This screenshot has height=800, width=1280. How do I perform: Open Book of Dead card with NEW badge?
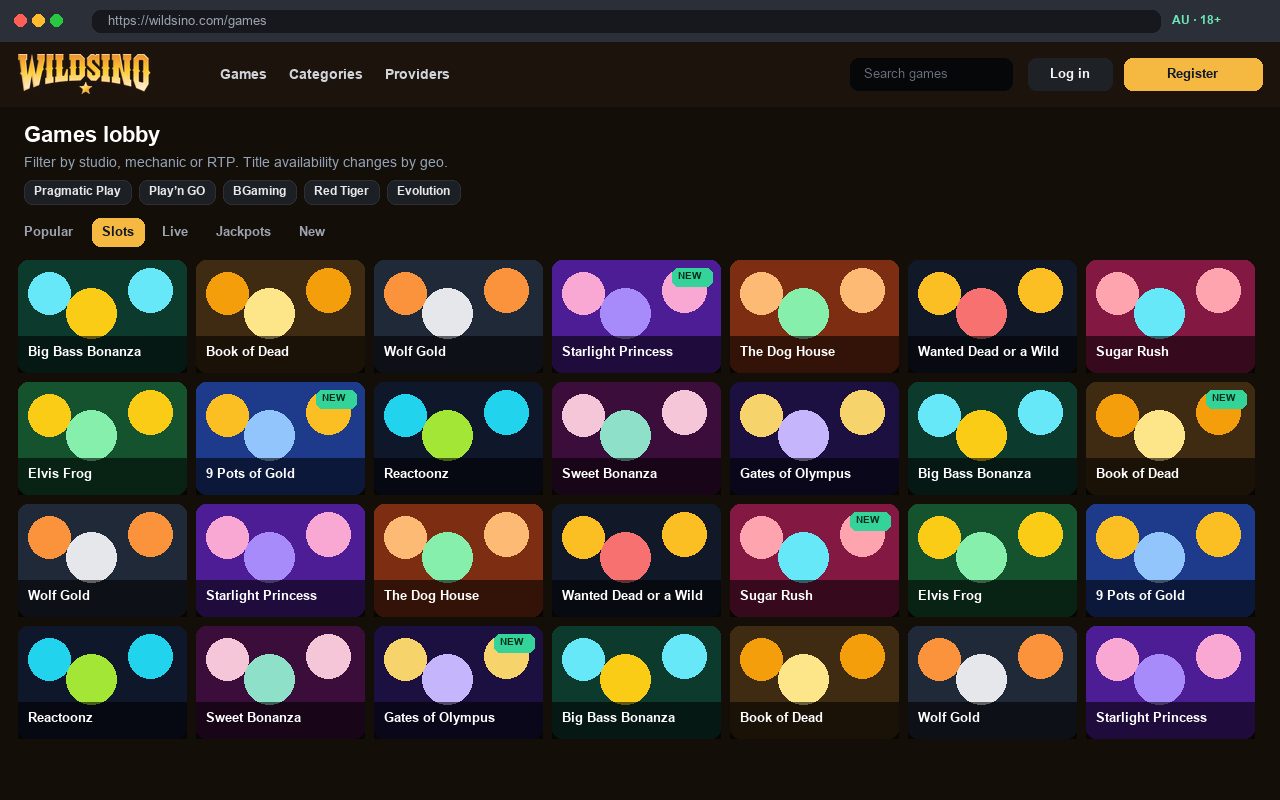[x=1170, y=438]
